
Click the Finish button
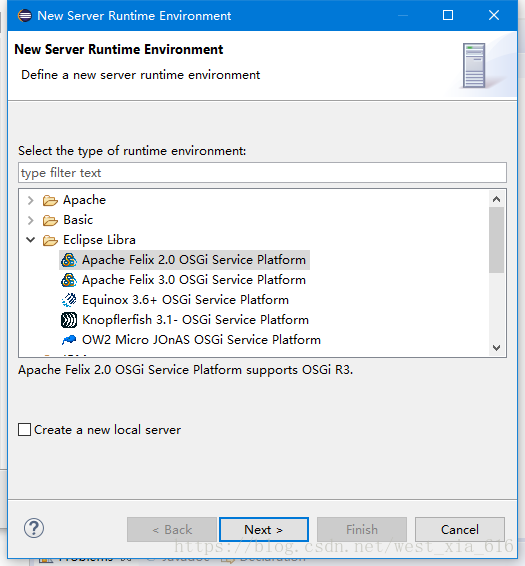tap(362, 530)
